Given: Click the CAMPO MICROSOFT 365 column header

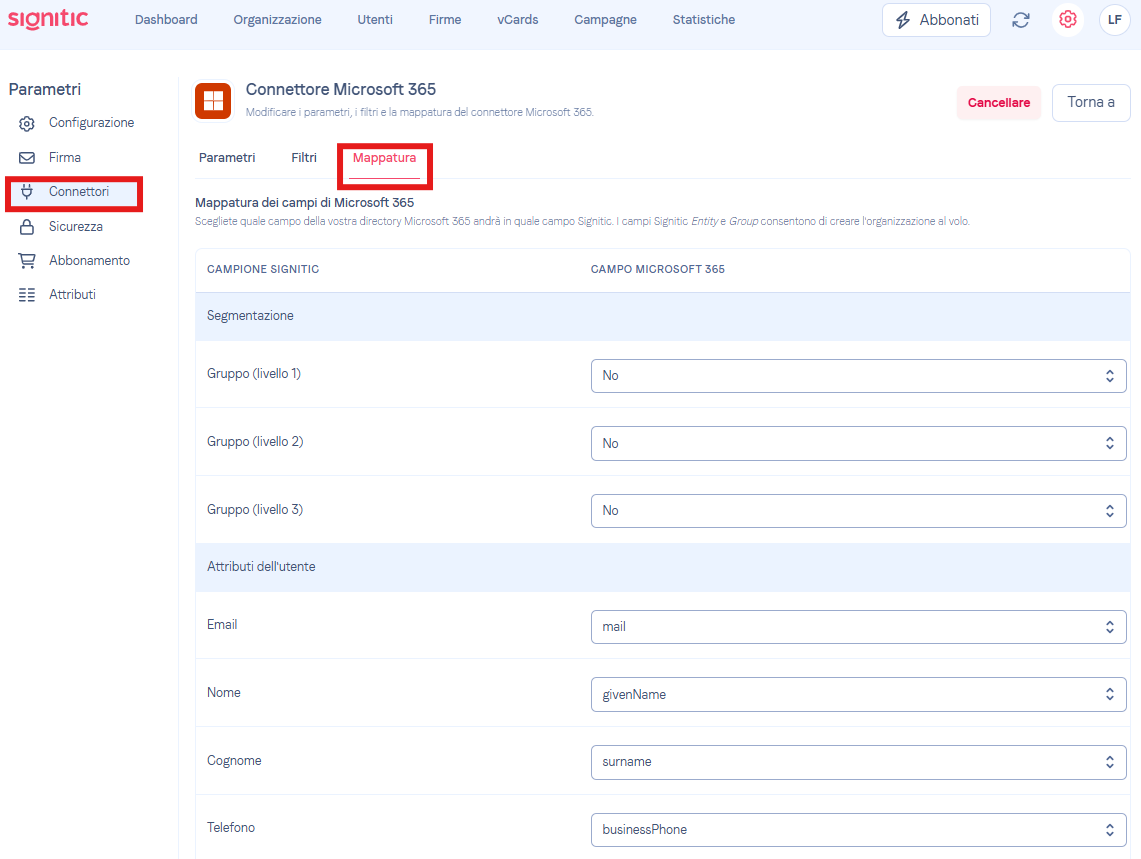Looking at the screenshot, I should click(657, 269).
